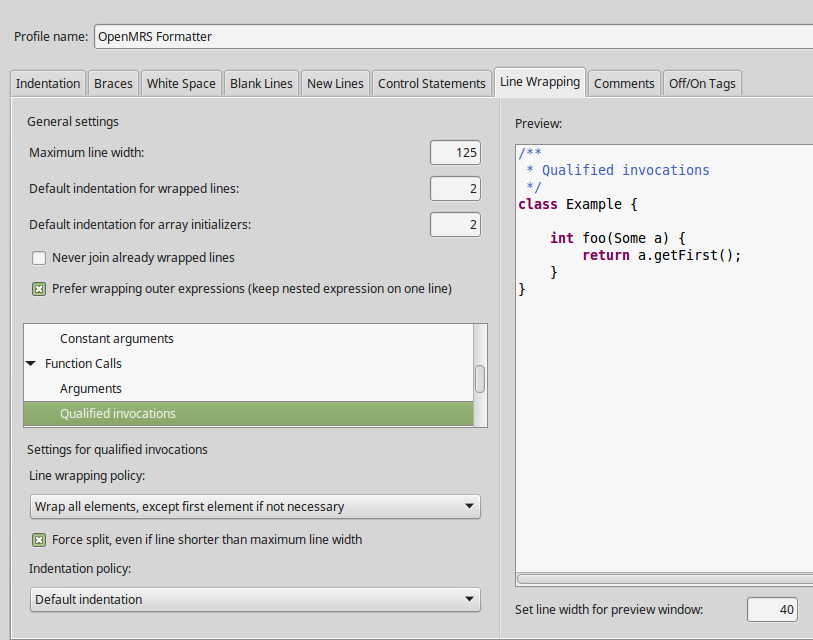
Task: Open the Off/On Tags tab
Action: (702, 83)
